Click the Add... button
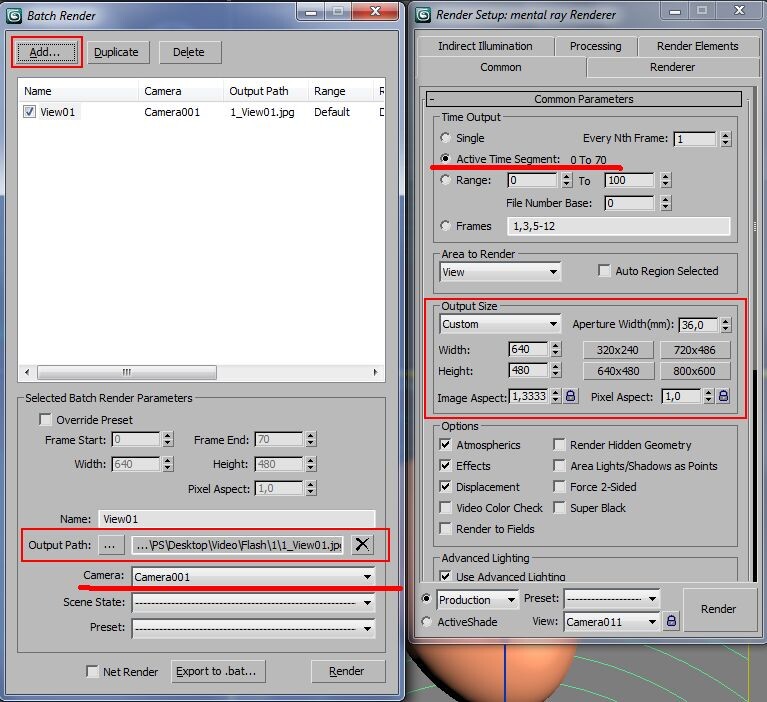Viewport: 767px width, 702px height. [47, 52]
